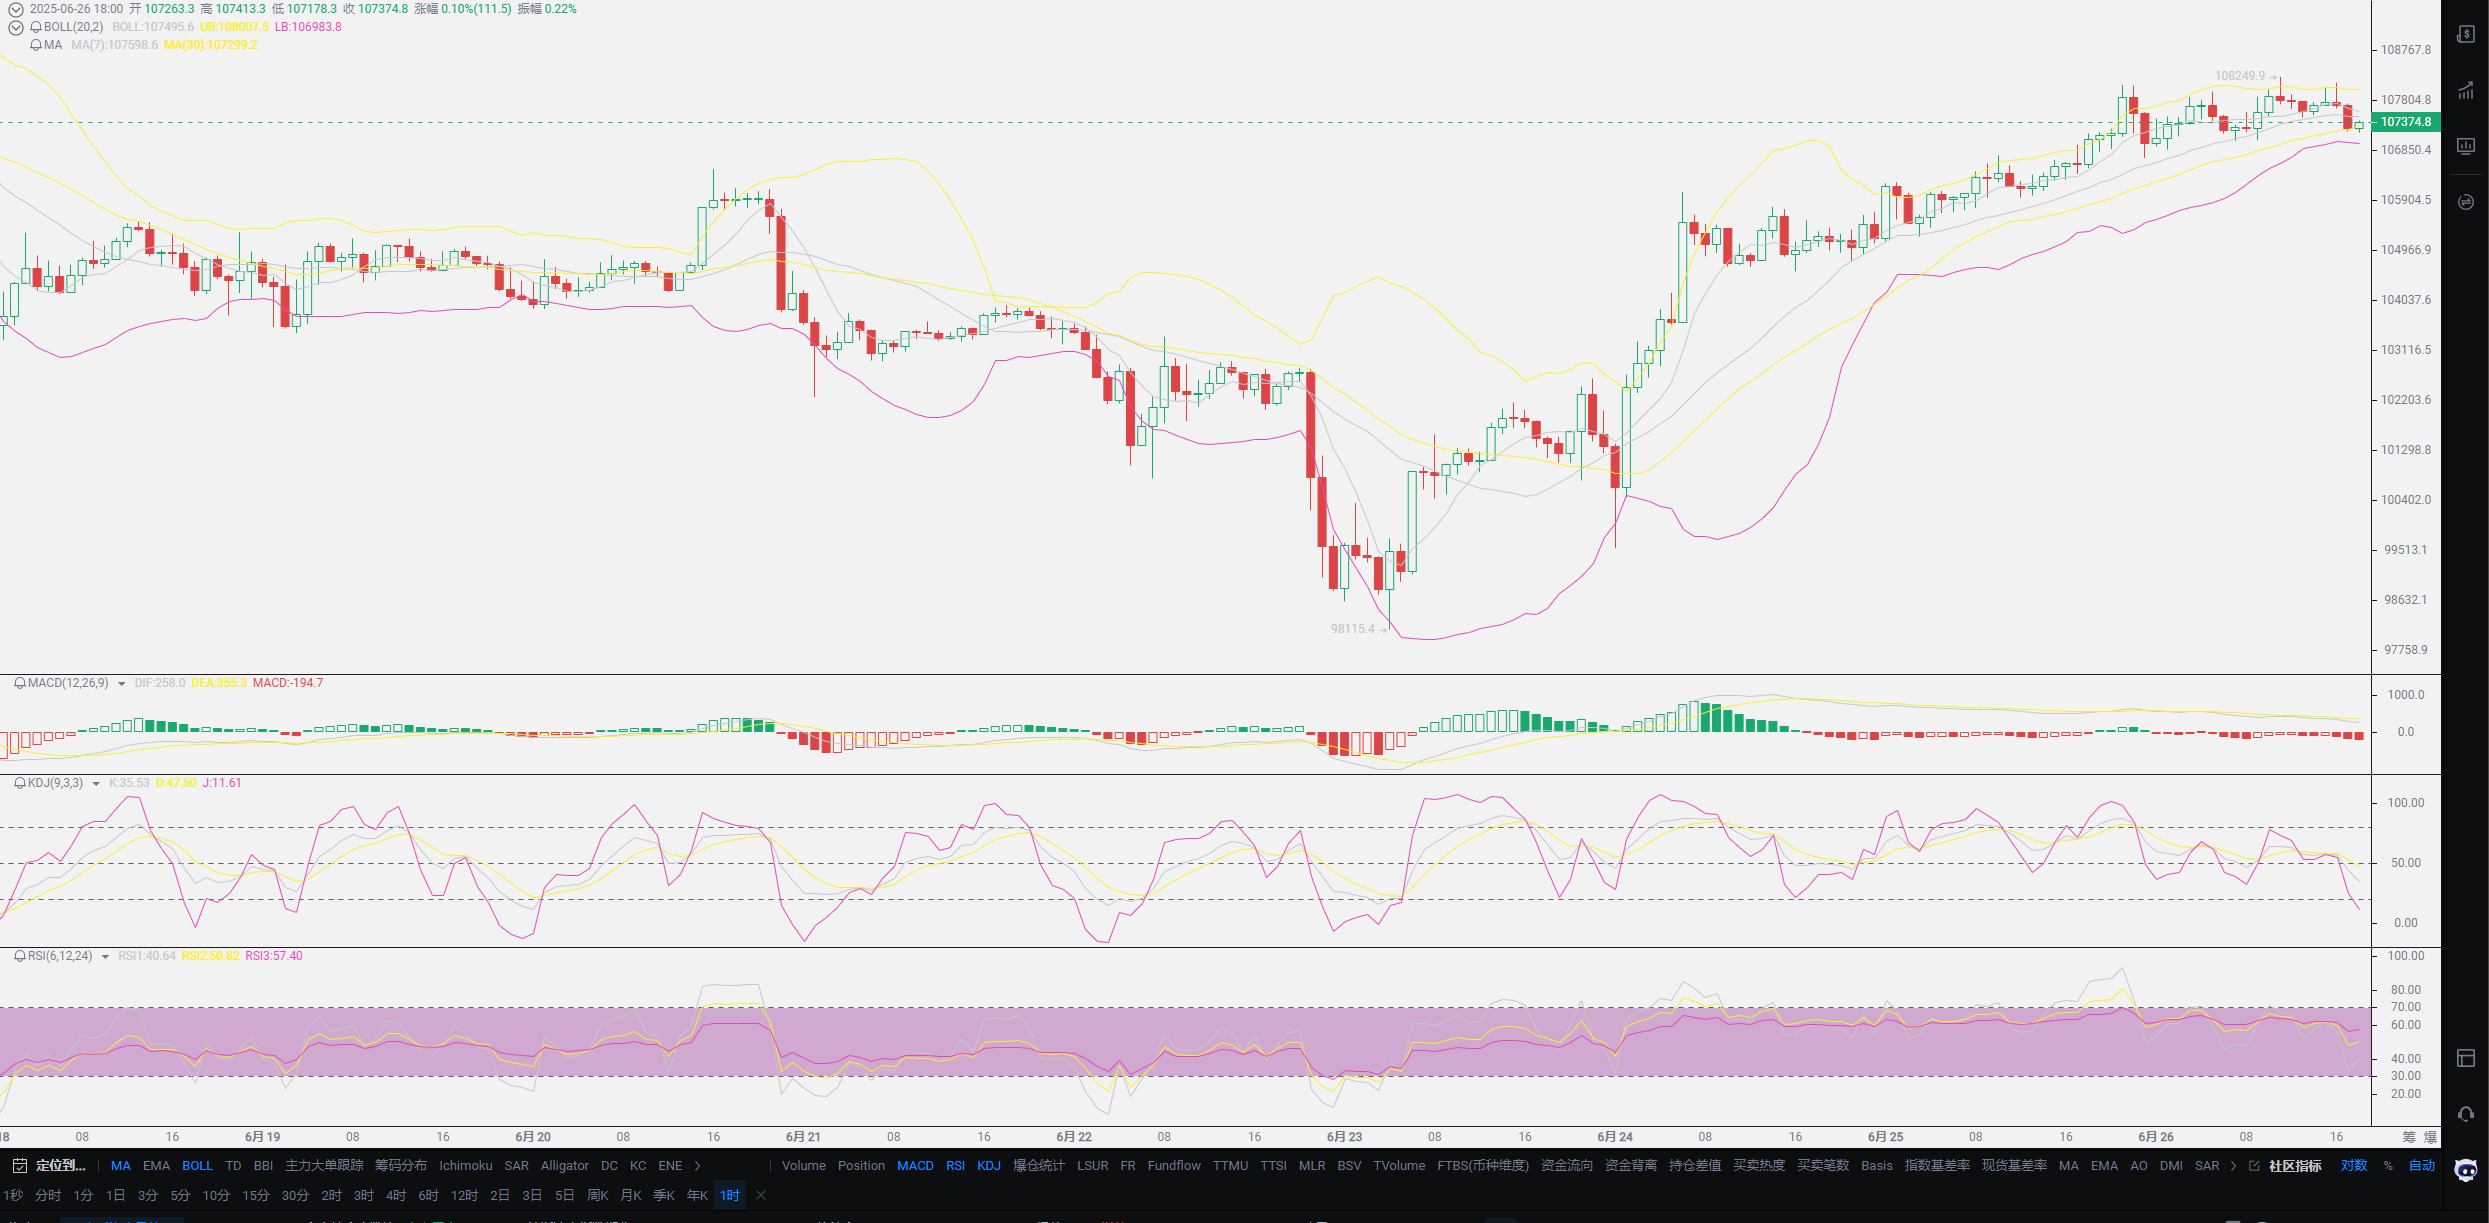Click the RSI alert bell icon
Screen dimensions: 2489x1223
tap(20, 956)
